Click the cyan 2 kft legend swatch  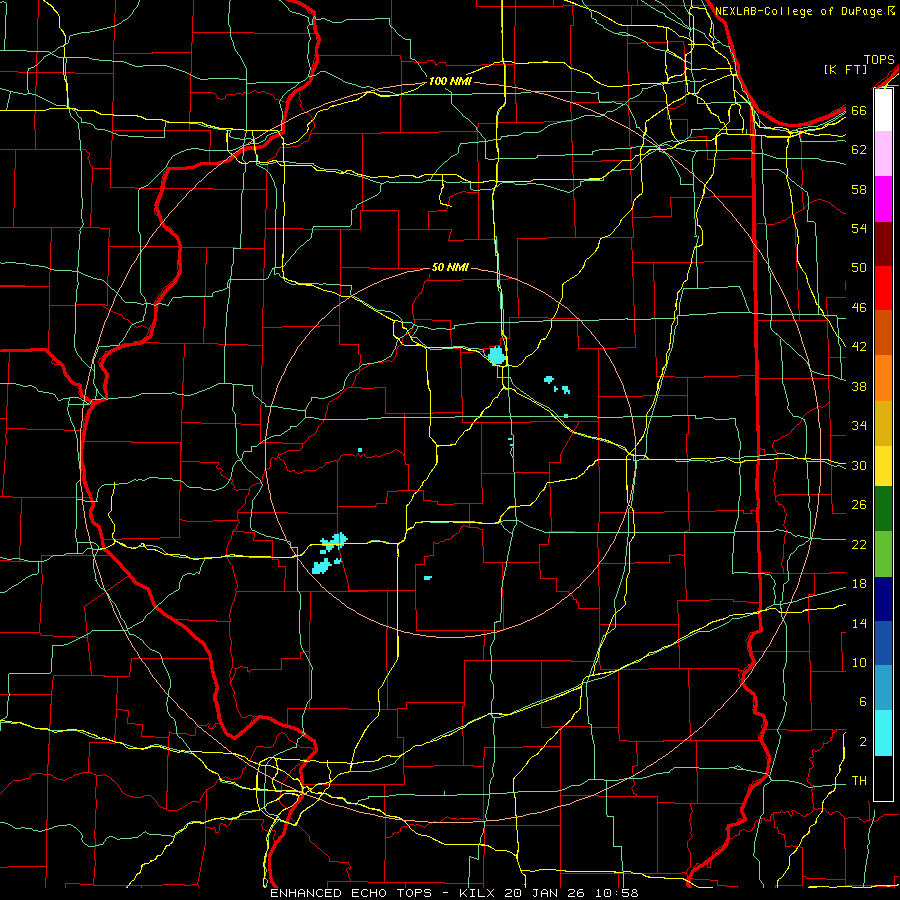[x=883, y=733]
